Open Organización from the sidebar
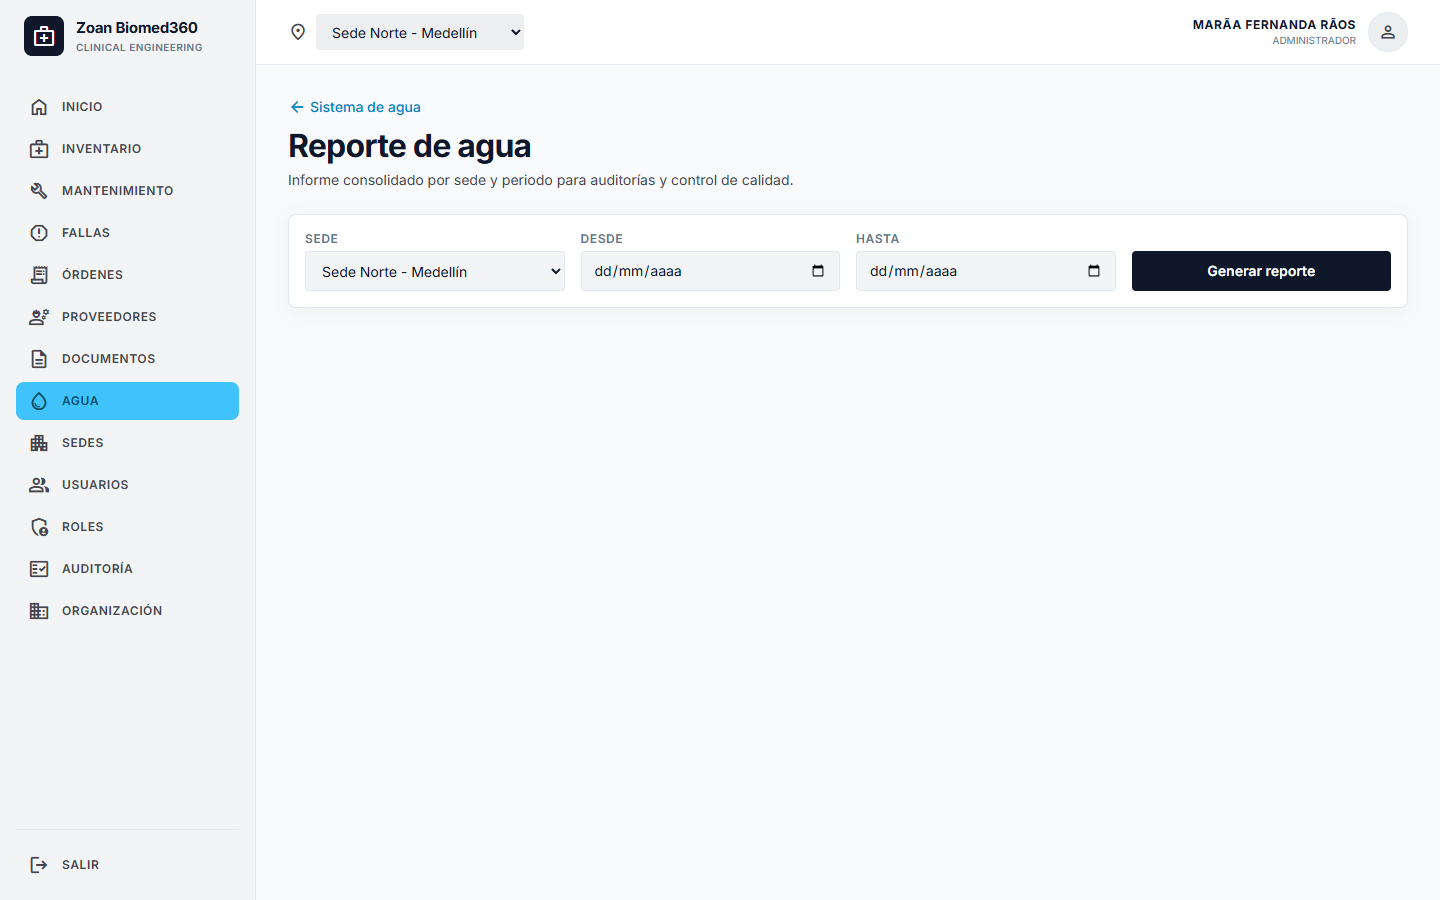This screenshot has height=900, width=1440. pos(127,611)
